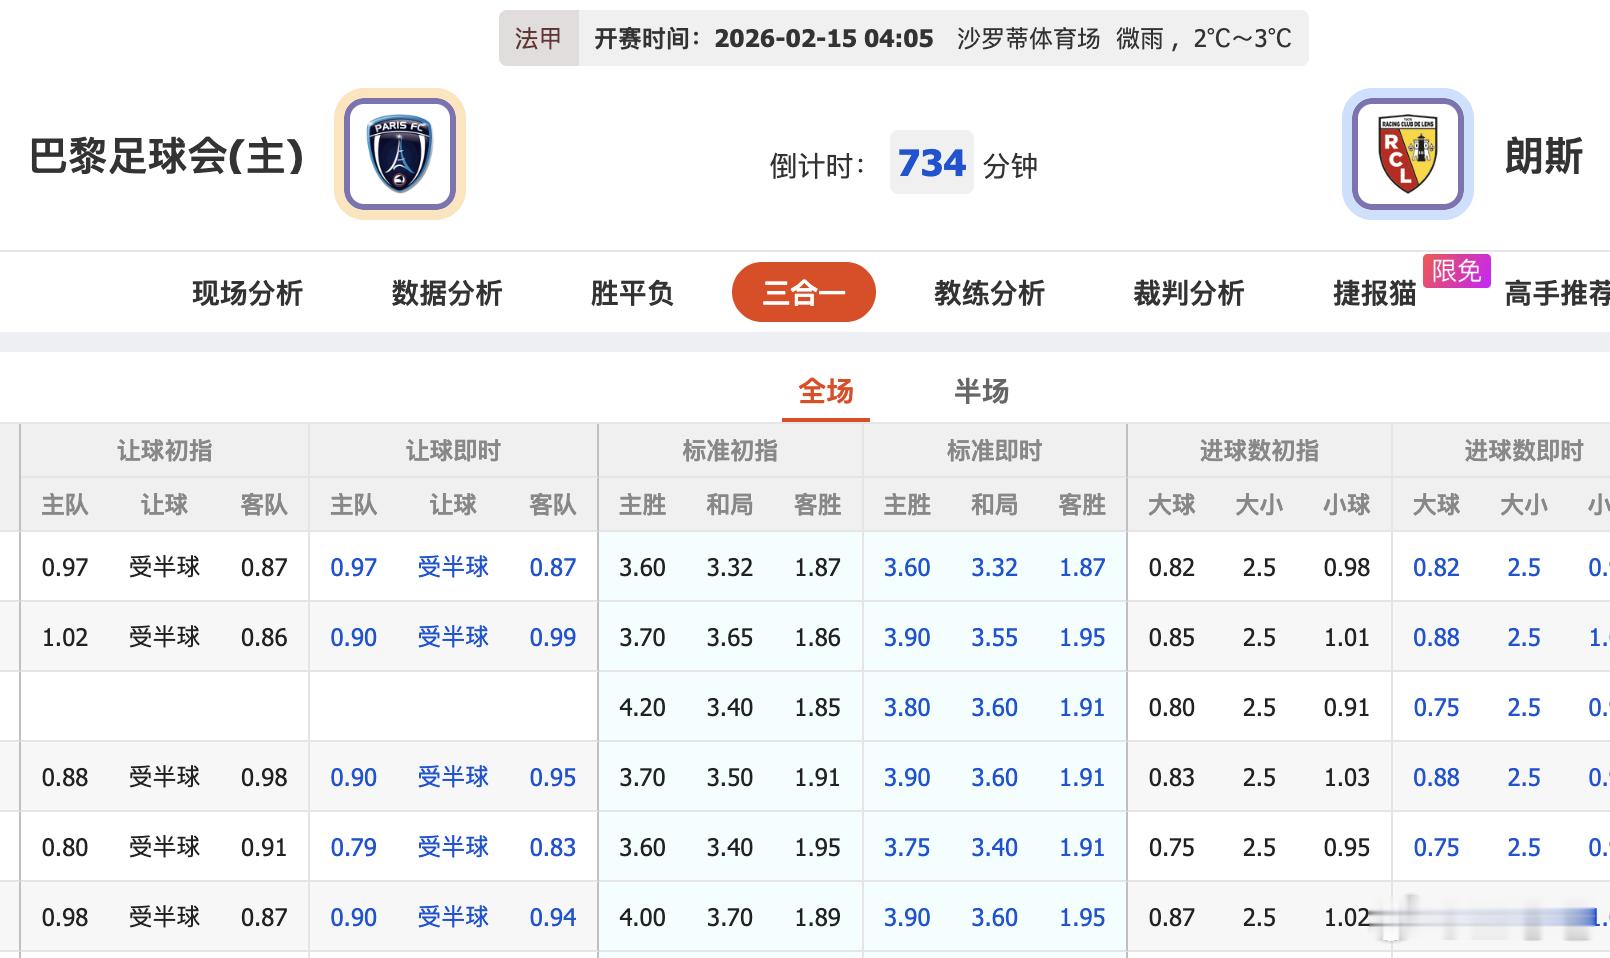Click the live 3.60 home win odds

click(905, 567)
